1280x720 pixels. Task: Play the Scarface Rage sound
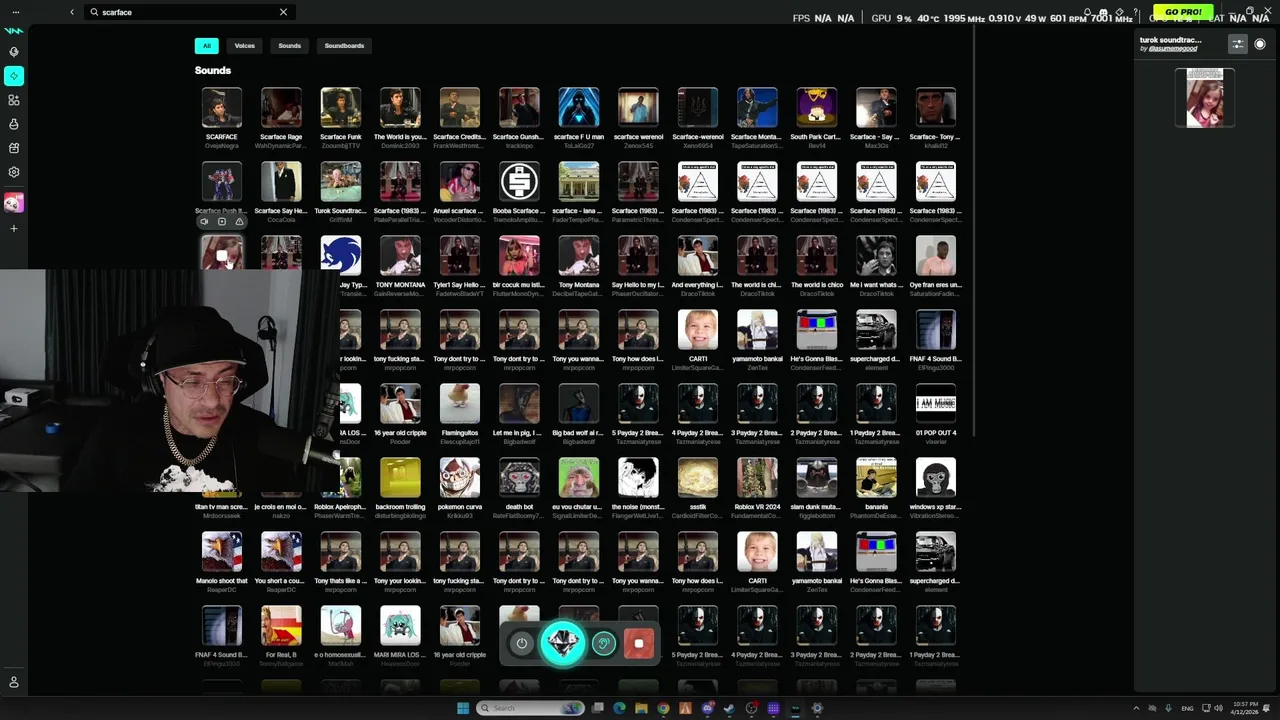click(x=281, y=108)
